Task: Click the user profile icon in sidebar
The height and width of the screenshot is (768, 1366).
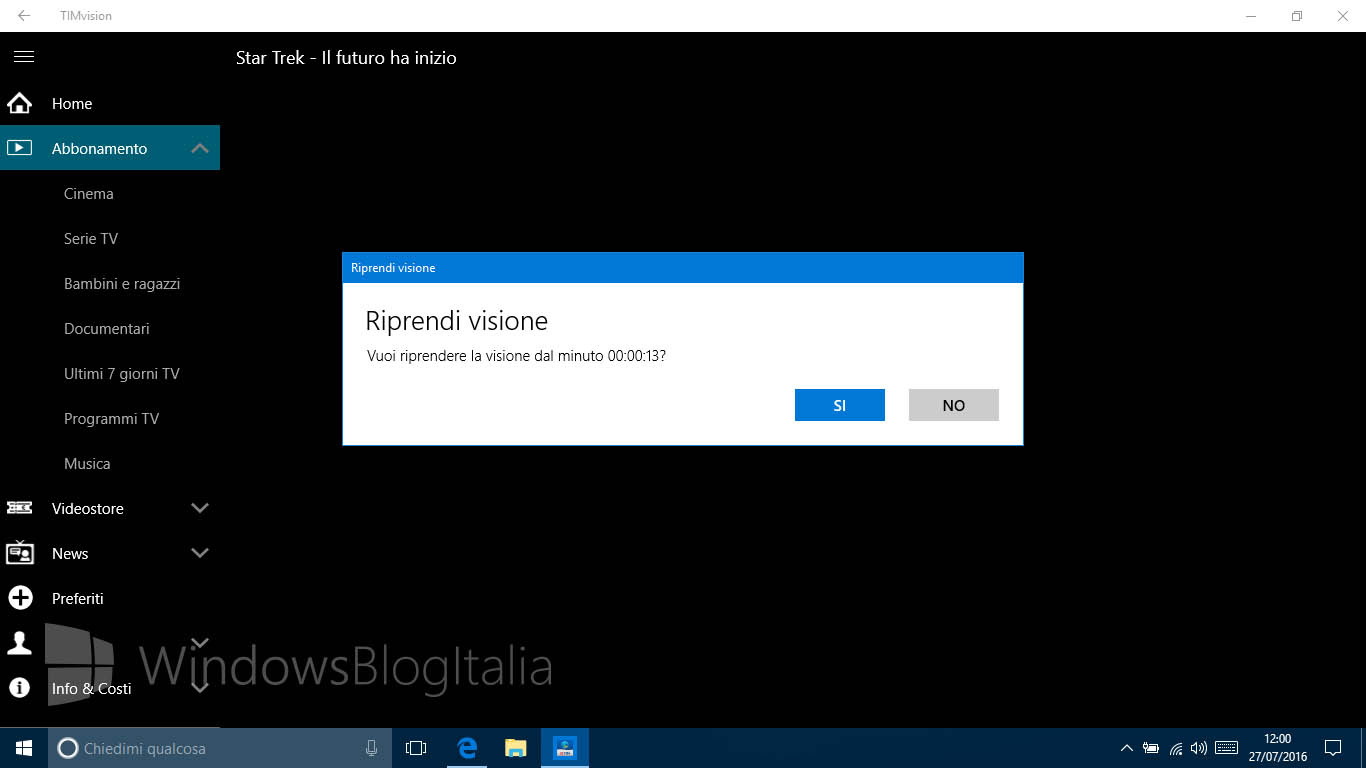Action: 20,643
